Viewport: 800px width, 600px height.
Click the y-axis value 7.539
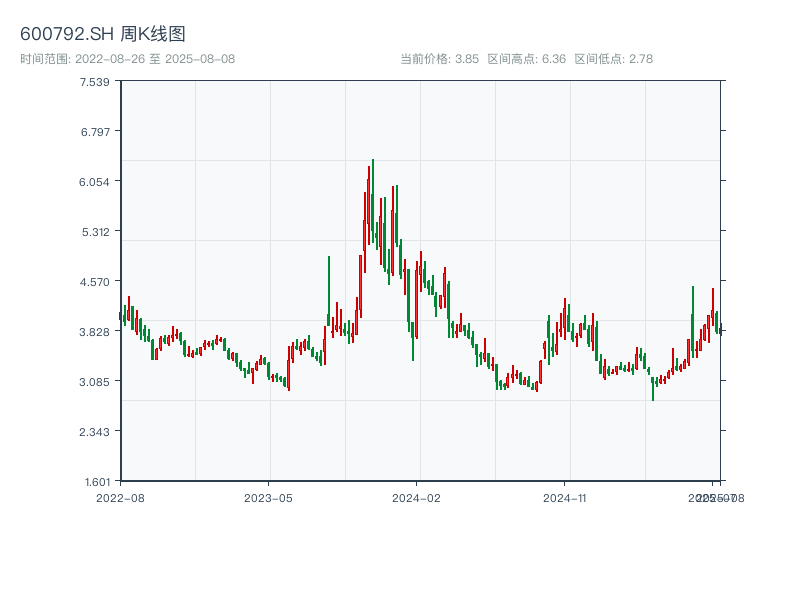(x=94, y=82)
